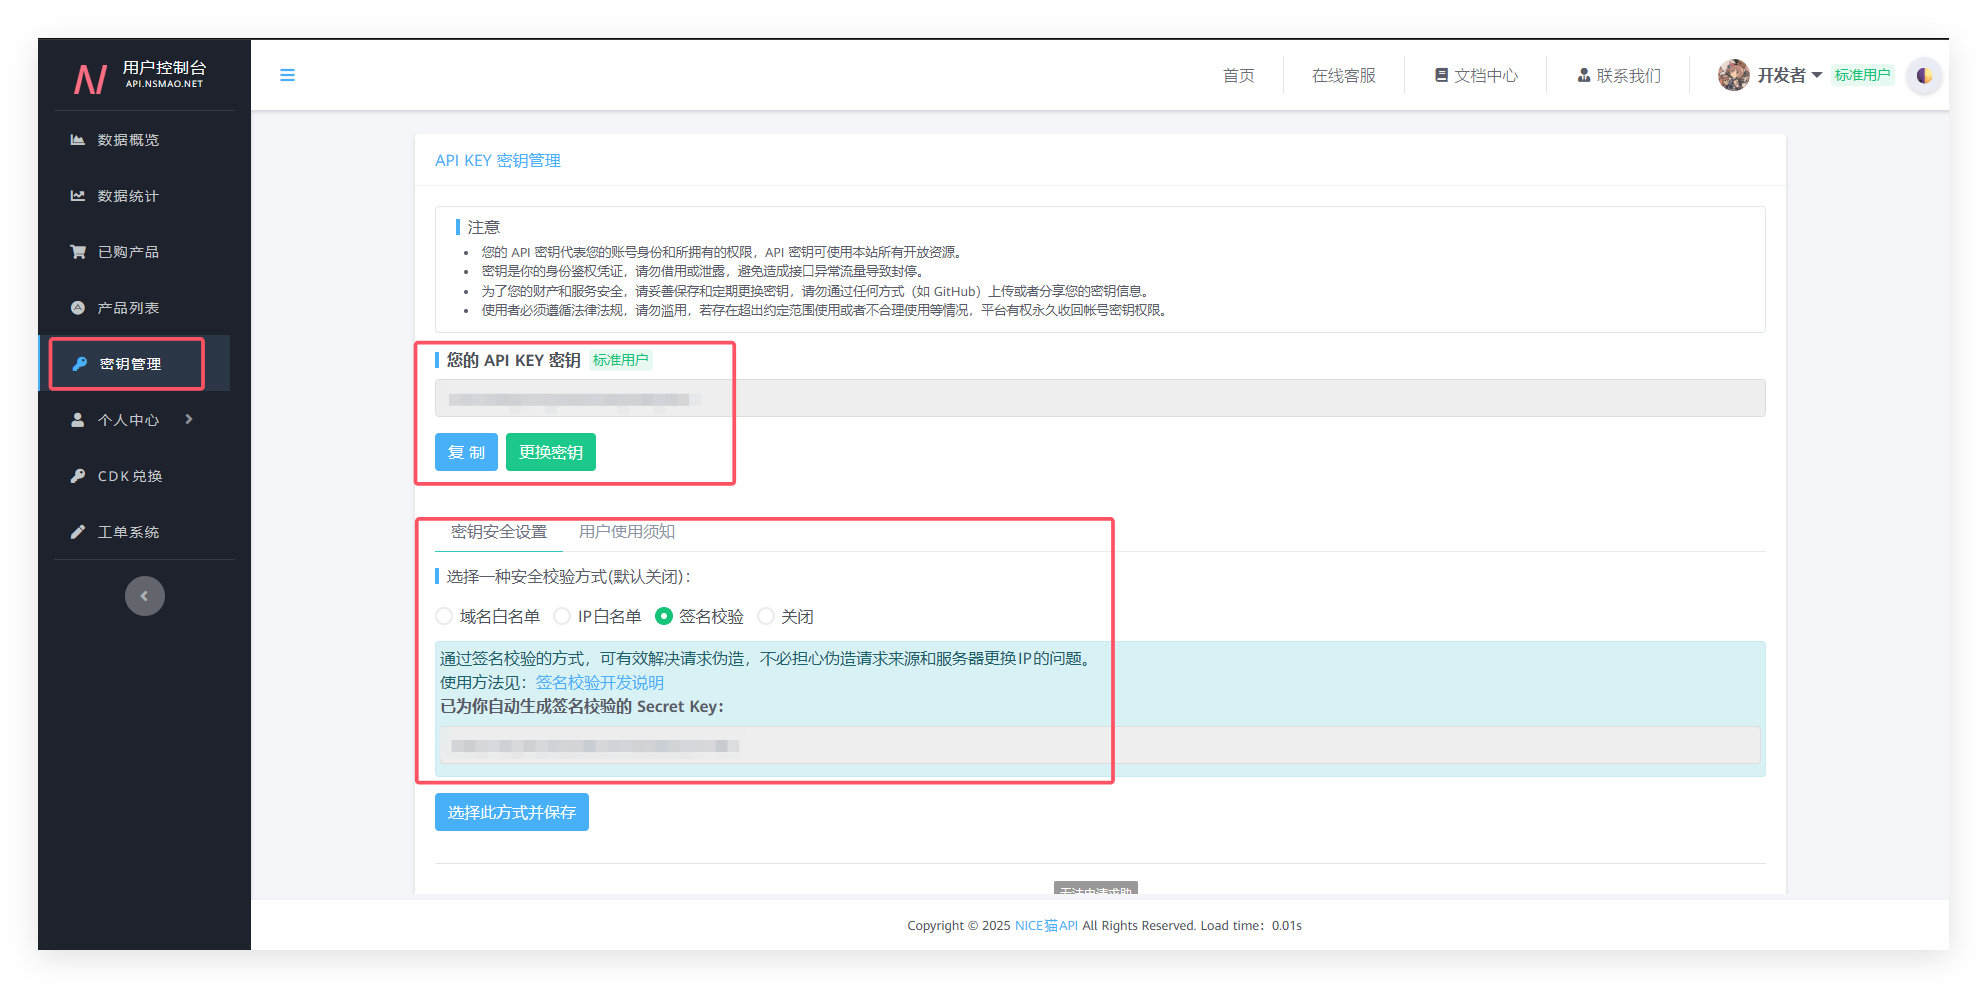Click the user avatar picture
Screen dimensions: 1987x988
tap(1733, 75)
